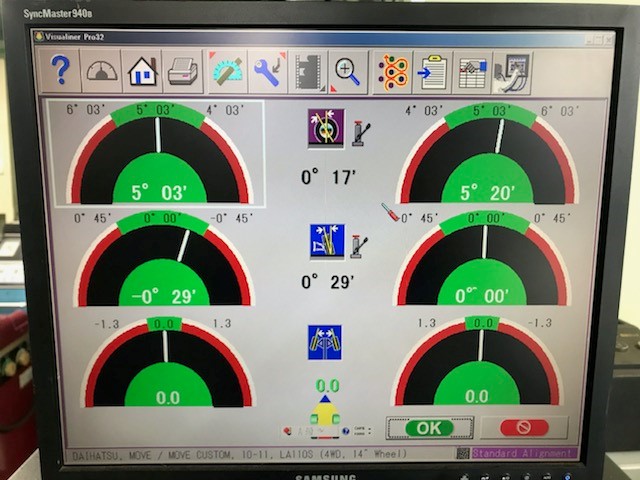Select the purple caster icon

325,128
